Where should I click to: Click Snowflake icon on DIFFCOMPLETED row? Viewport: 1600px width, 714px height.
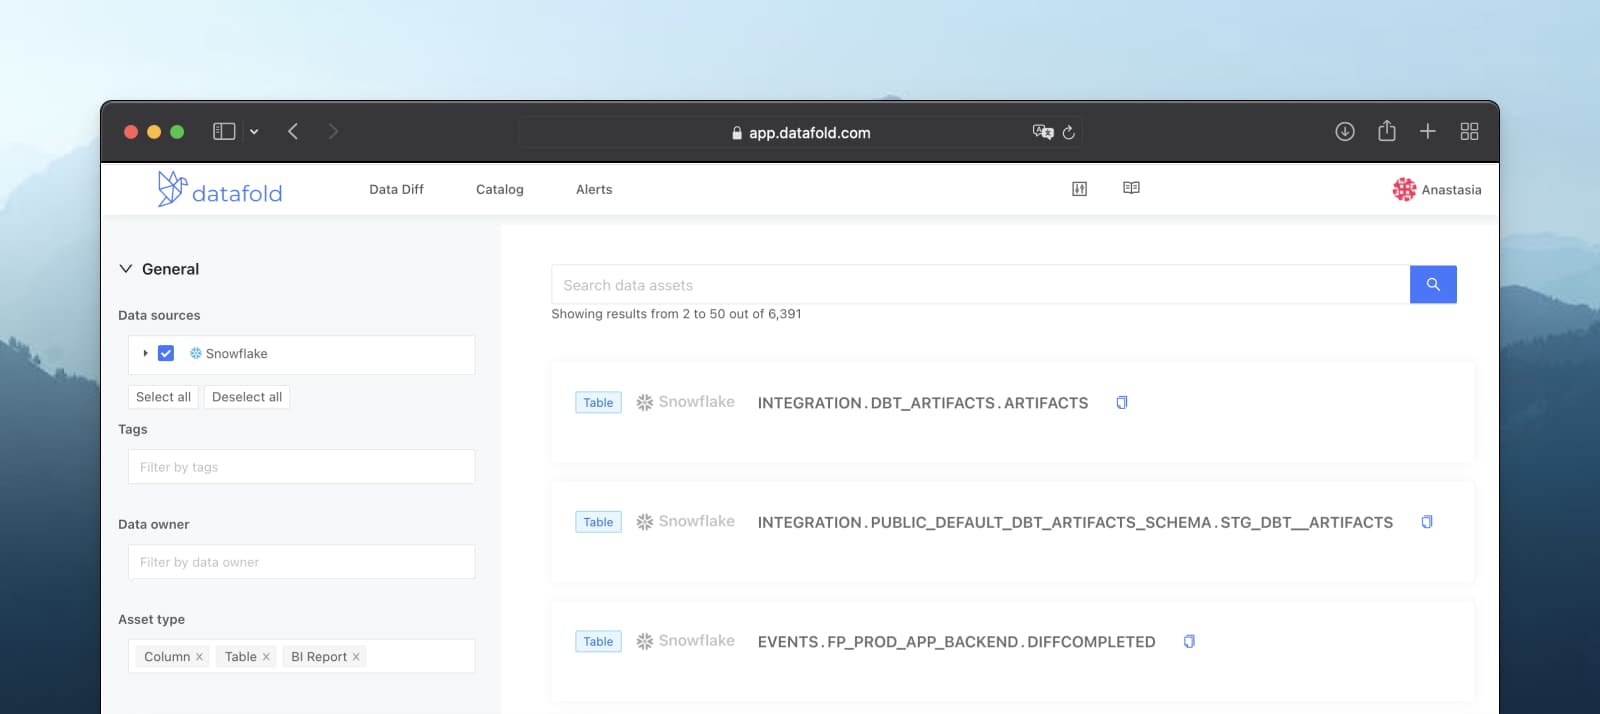pyautogui.click(x=645, y=641)
